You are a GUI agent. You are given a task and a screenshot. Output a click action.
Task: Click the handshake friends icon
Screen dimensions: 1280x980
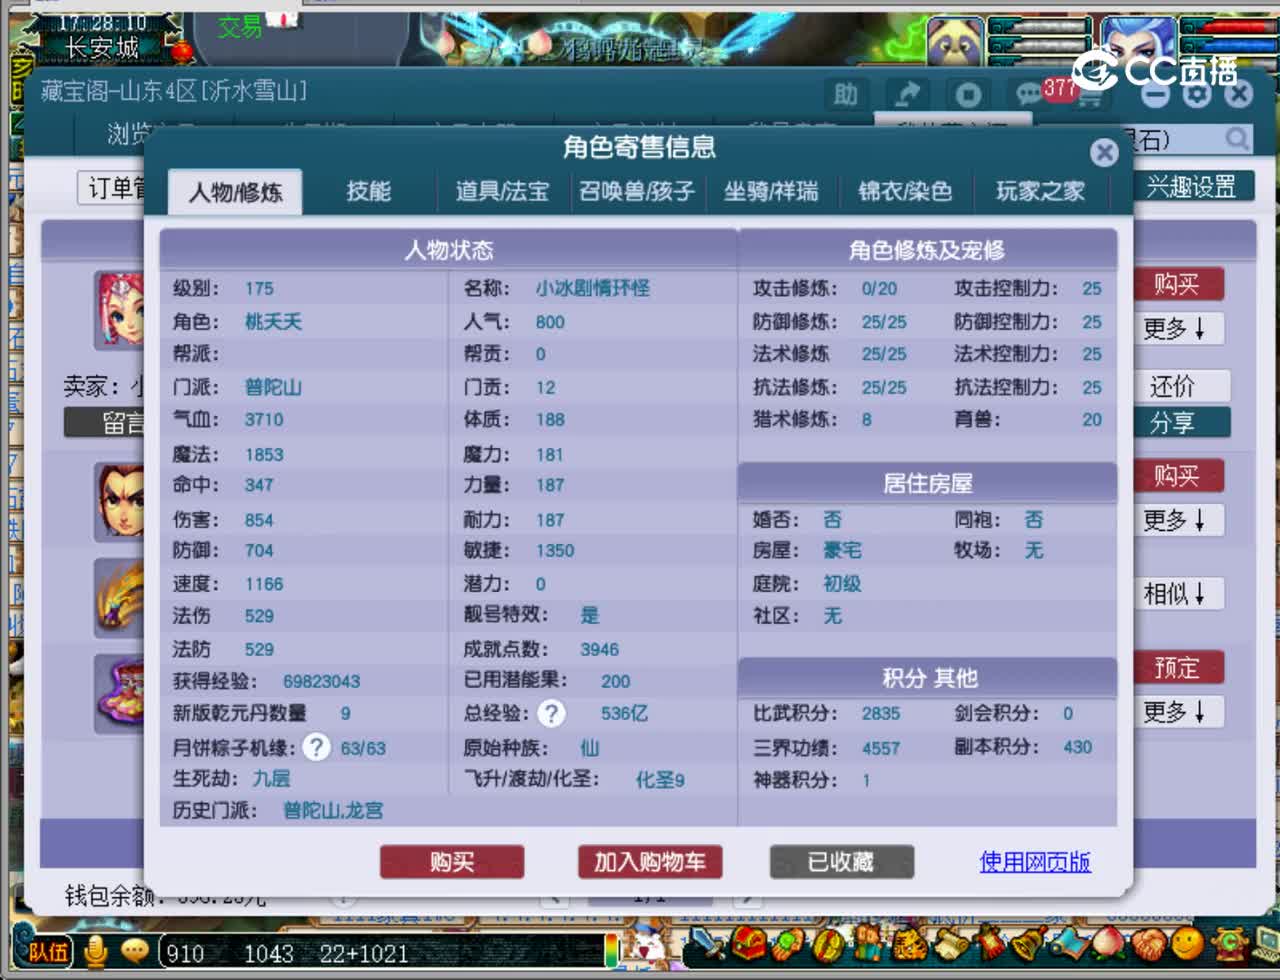[1149, 944]
